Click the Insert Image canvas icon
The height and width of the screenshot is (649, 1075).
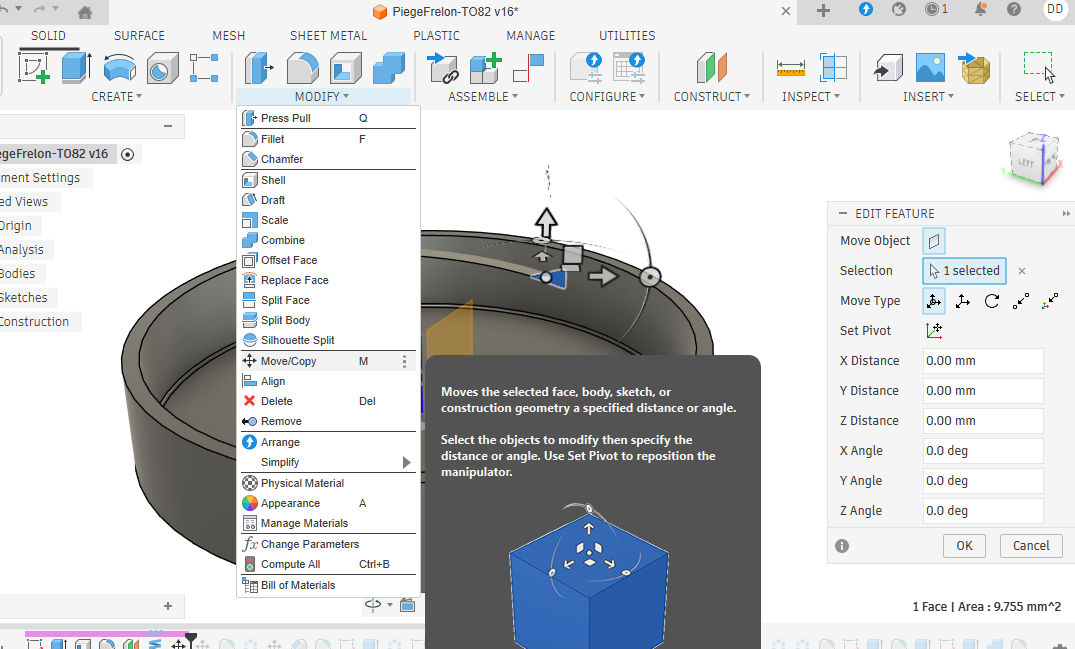930,68
